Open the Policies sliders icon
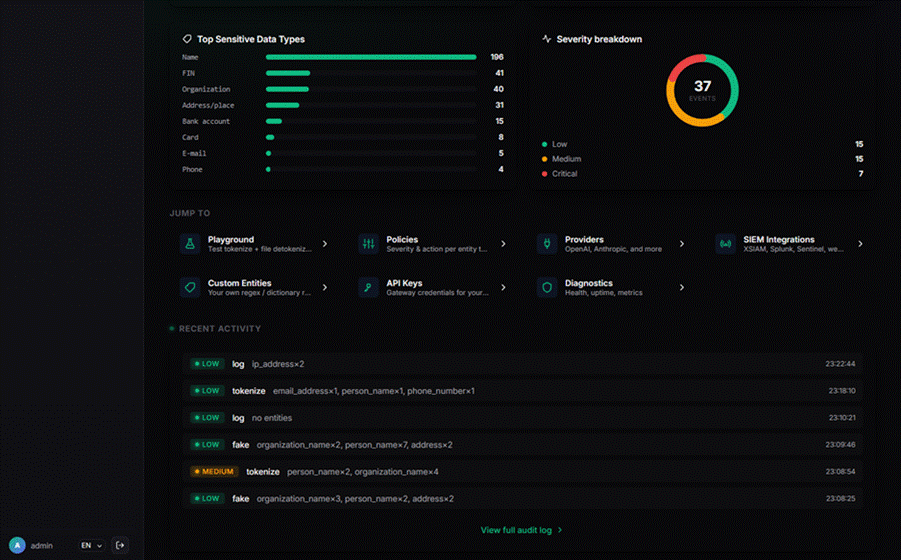This screenshot has height=560, width=901. point(368,244)
